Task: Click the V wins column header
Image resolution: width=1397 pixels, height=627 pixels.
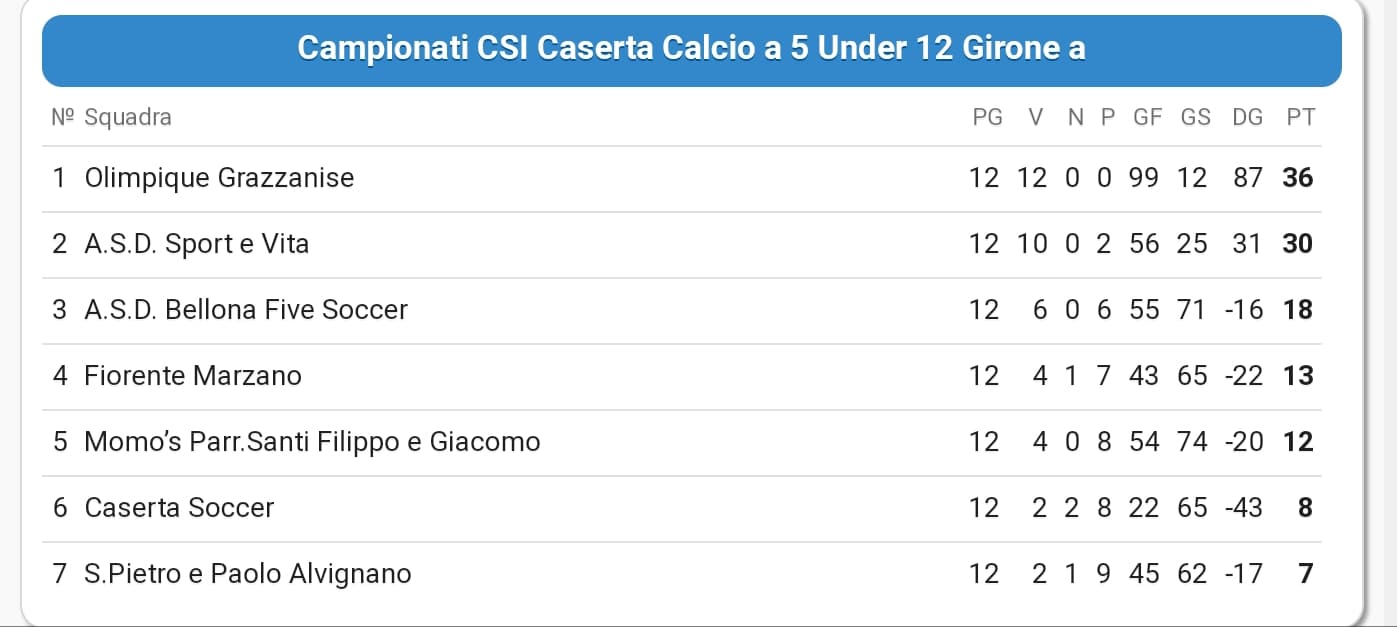Action: click(x=1036, y=117)
